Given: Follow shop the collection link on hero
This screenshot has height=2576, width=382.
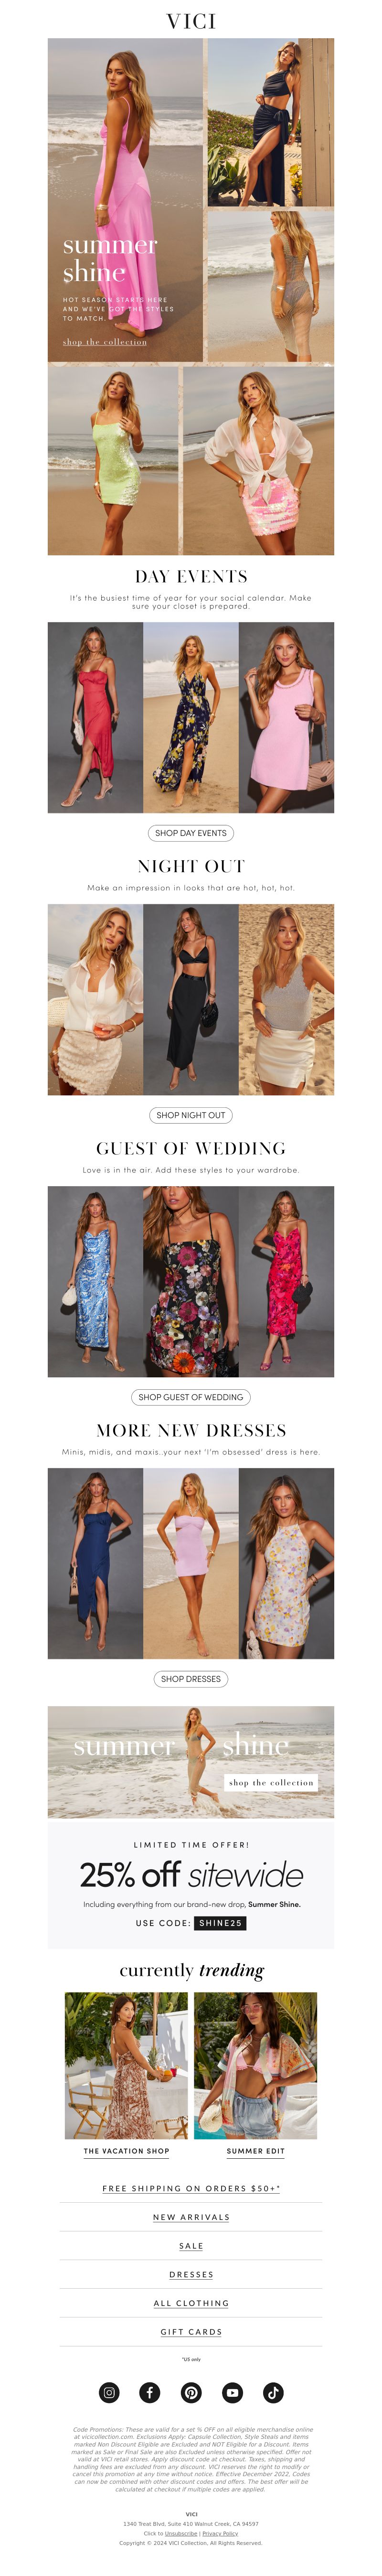Looking at the screenshot, I should click(x=105, y=342).
